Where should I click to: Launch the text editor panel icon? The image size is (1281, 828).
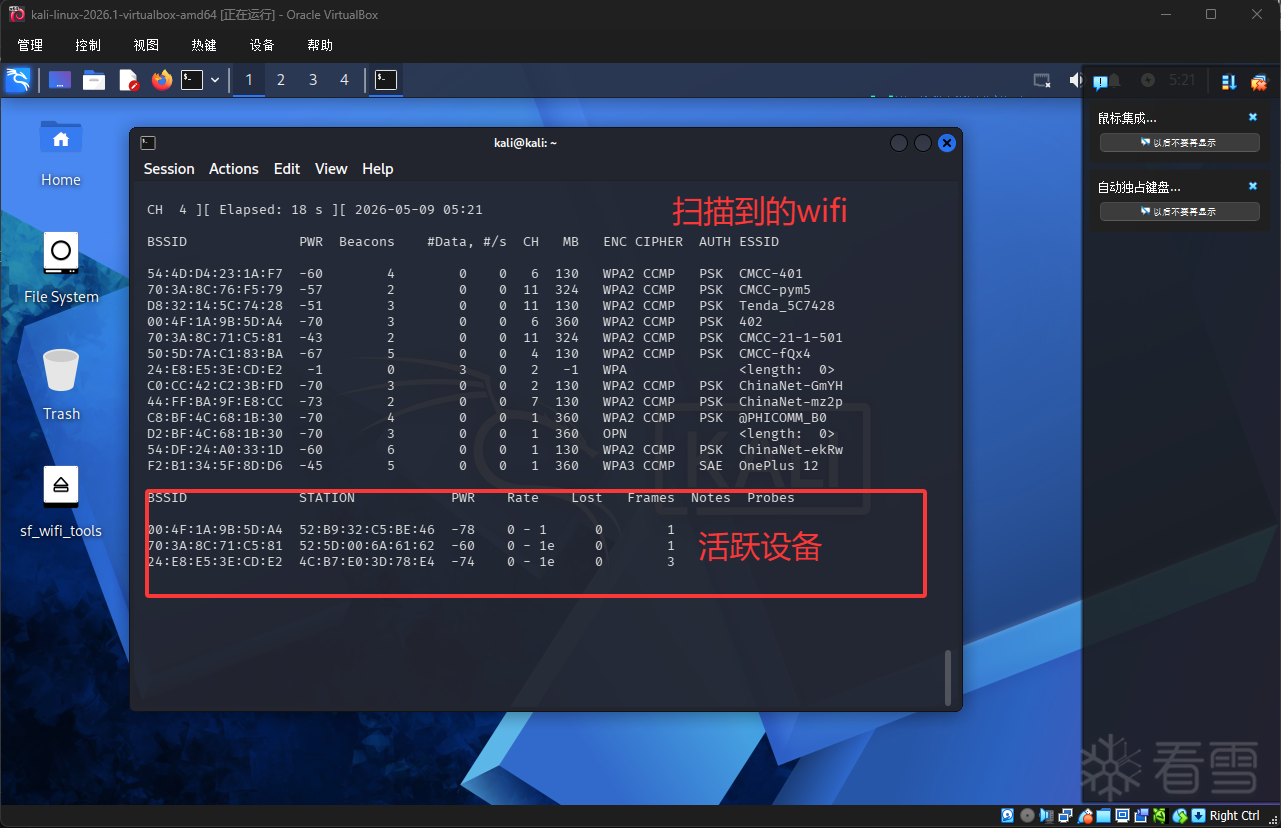coord(128,80)
